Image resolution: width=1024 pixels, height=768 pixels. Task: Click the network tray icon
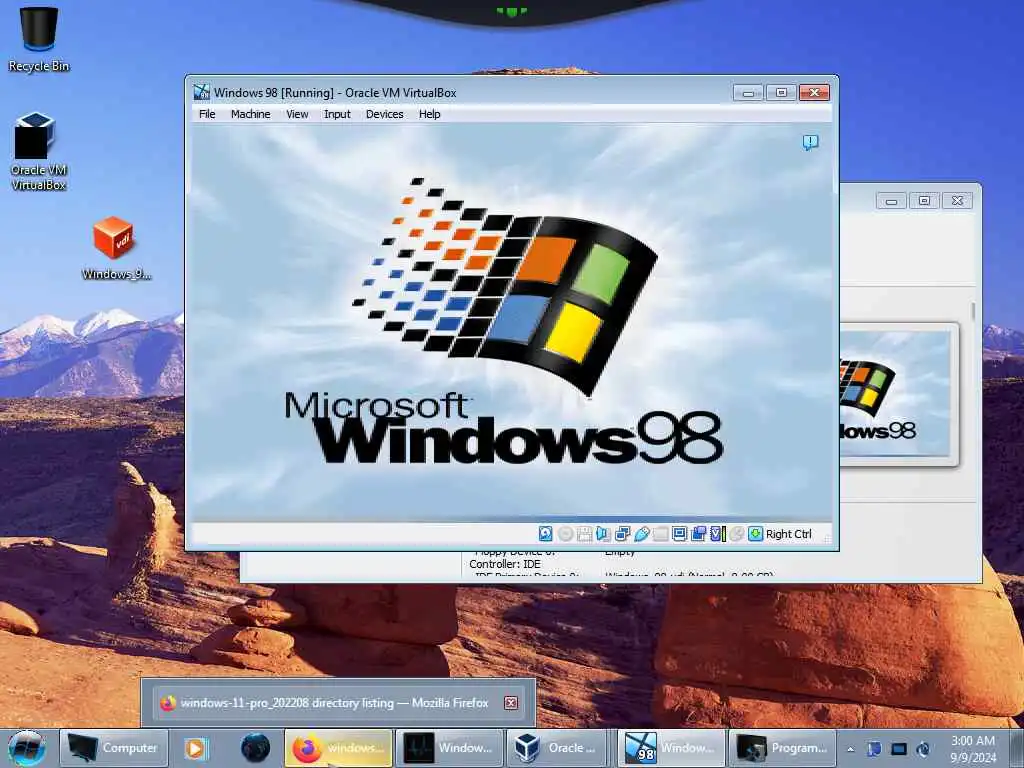[899, 748]
